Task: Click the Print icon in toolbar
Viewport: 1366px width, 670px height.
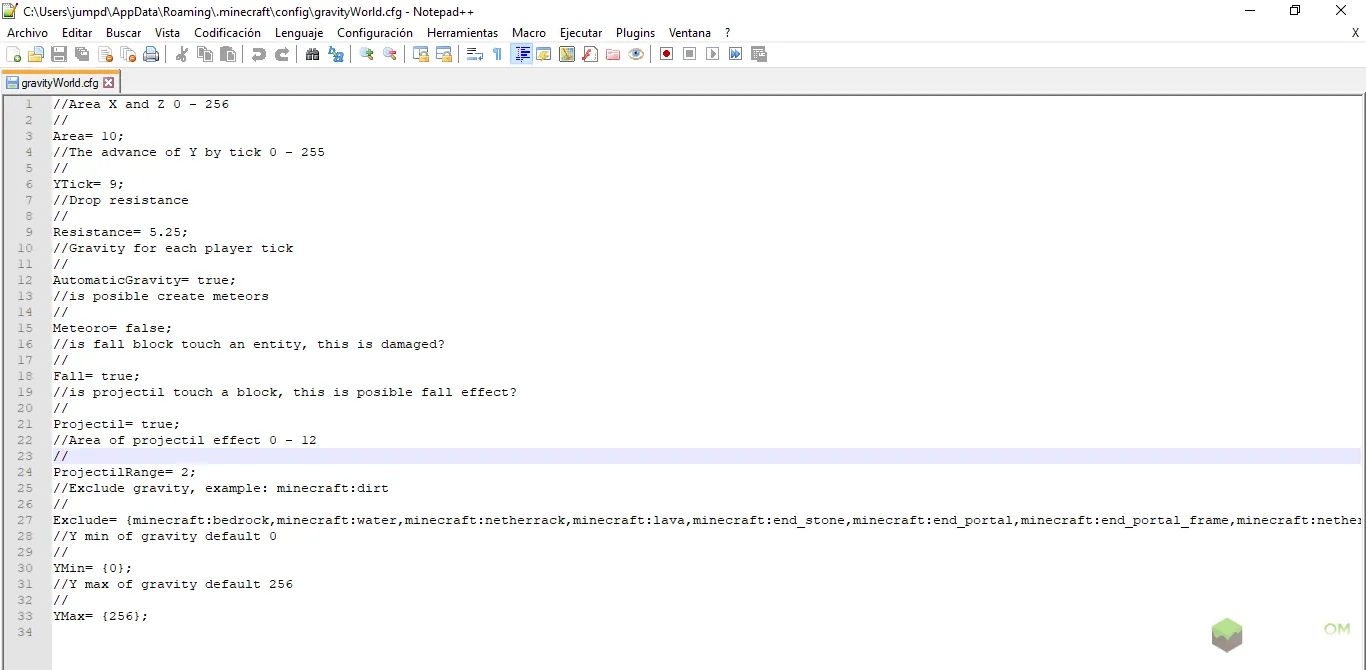Action: pos(151,54)
